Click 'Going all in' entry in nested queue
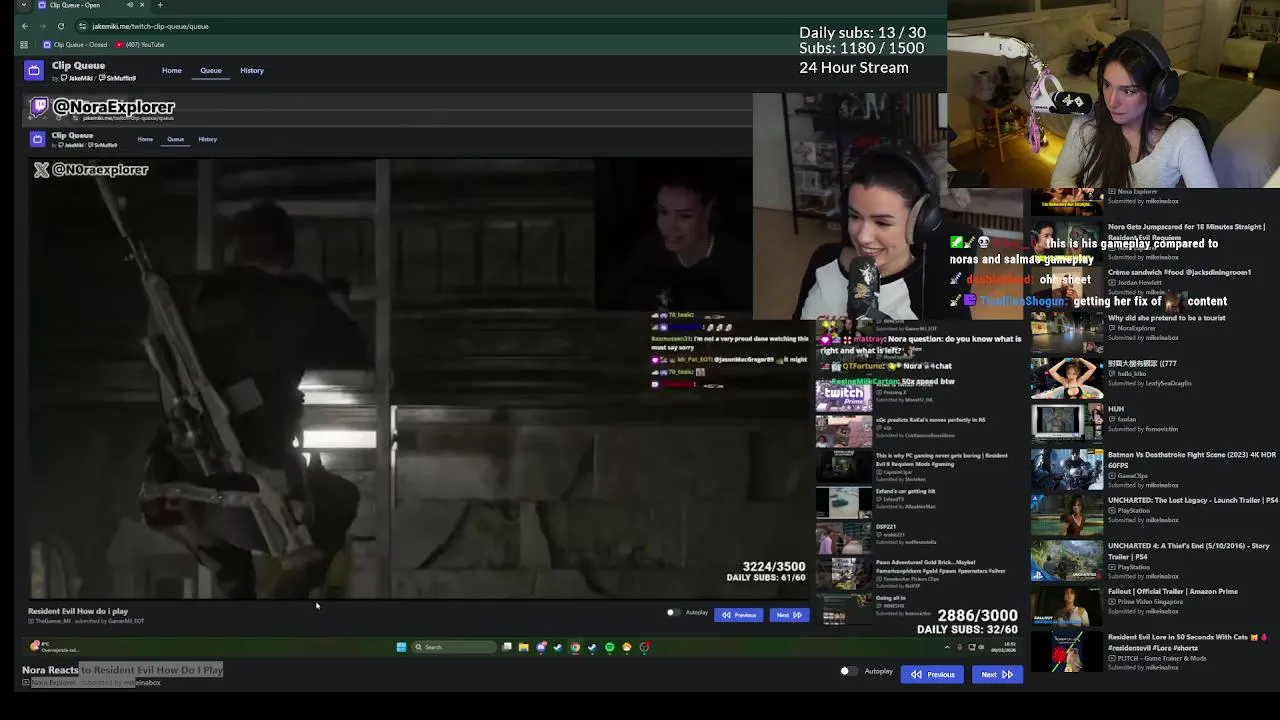The width and height of the screenshot is (1280, 720). (x=891, y=598)
